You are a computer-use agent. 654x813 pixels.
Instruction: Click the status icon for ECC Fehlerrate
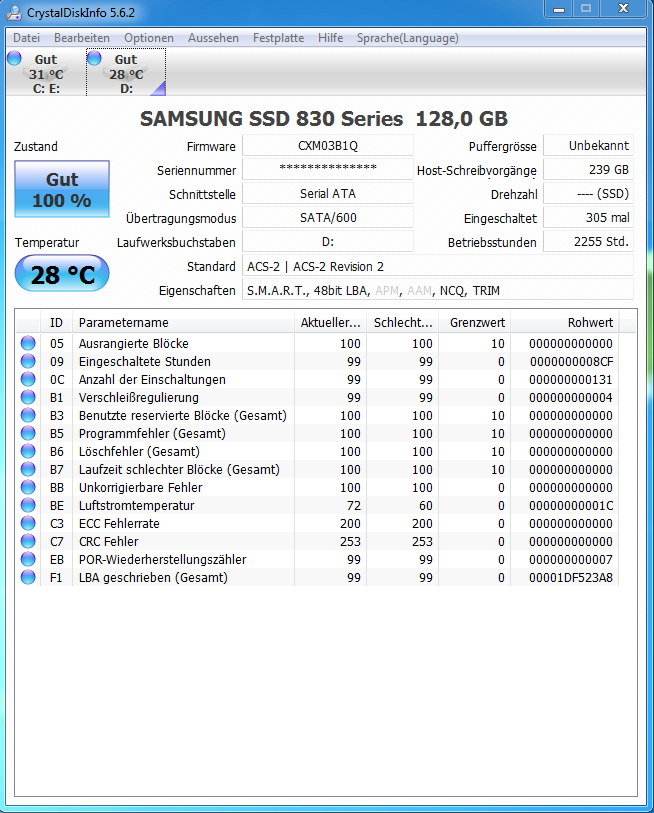tap(28, 523)
